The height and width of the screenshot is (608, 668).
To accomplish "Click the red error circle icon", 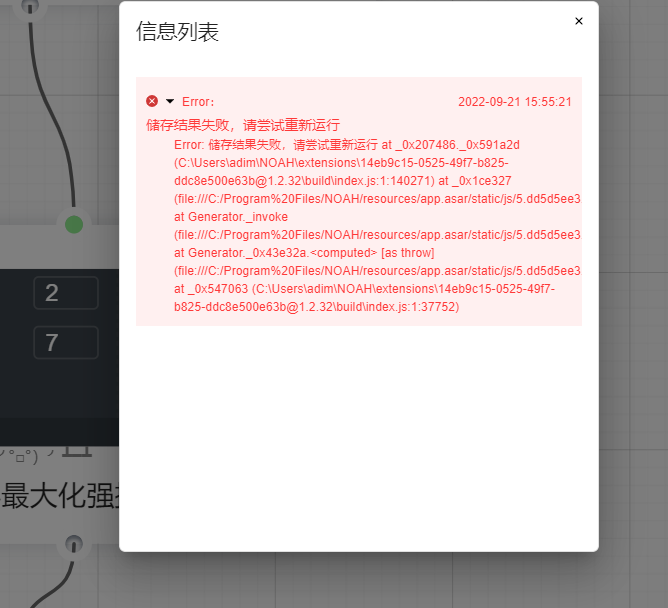I will click(x=152, y=101).
